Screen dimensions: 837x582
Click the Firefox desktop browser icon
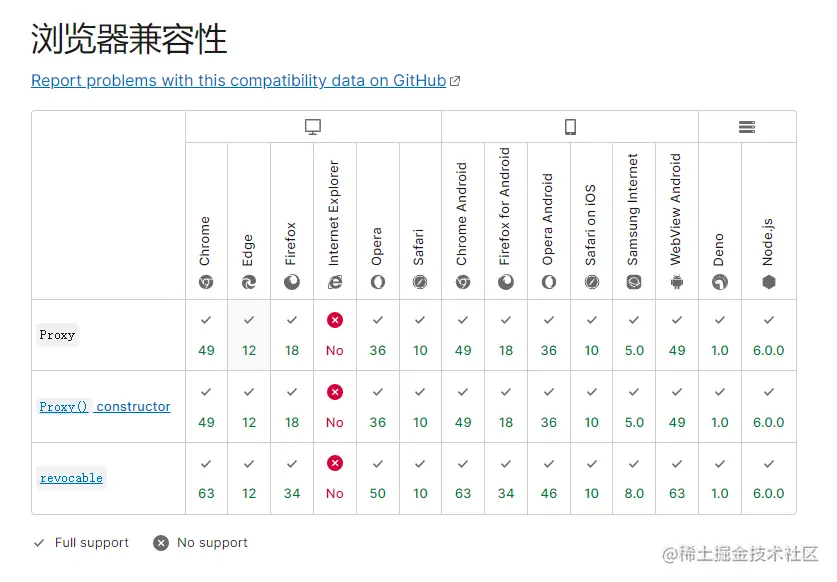coord(291,282)
